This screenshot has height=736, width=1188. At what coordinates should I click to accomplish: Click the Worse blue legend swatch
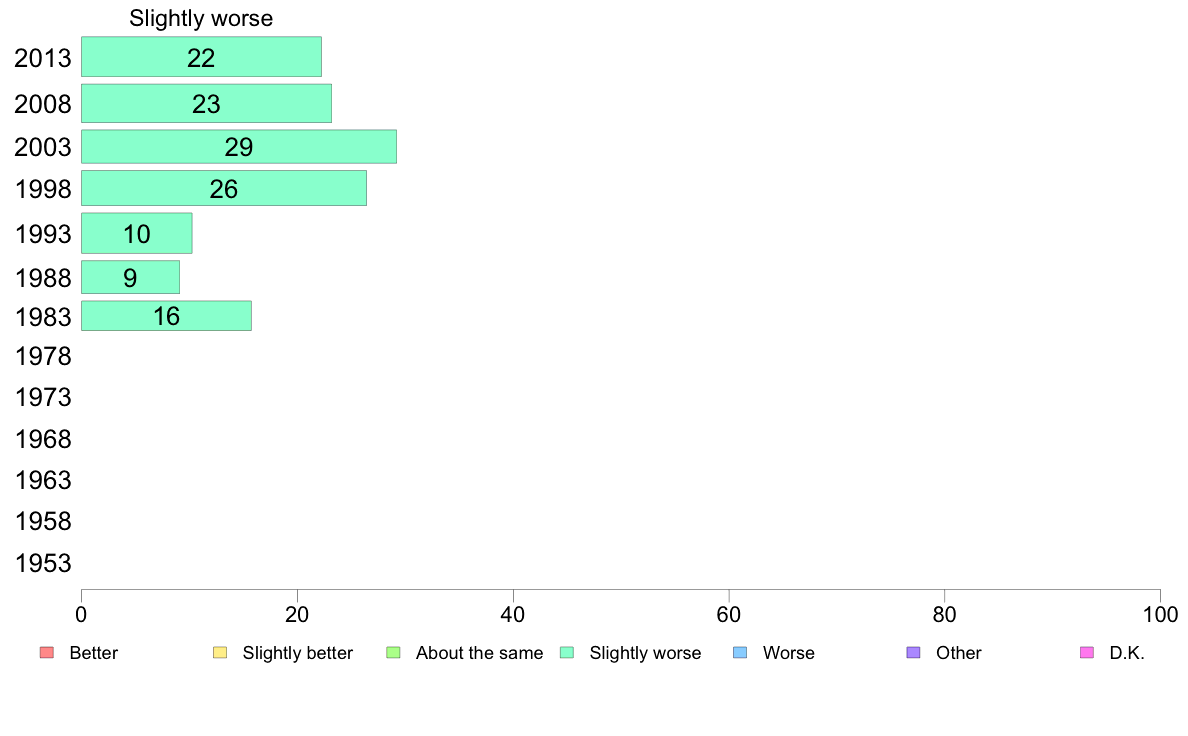740,653
